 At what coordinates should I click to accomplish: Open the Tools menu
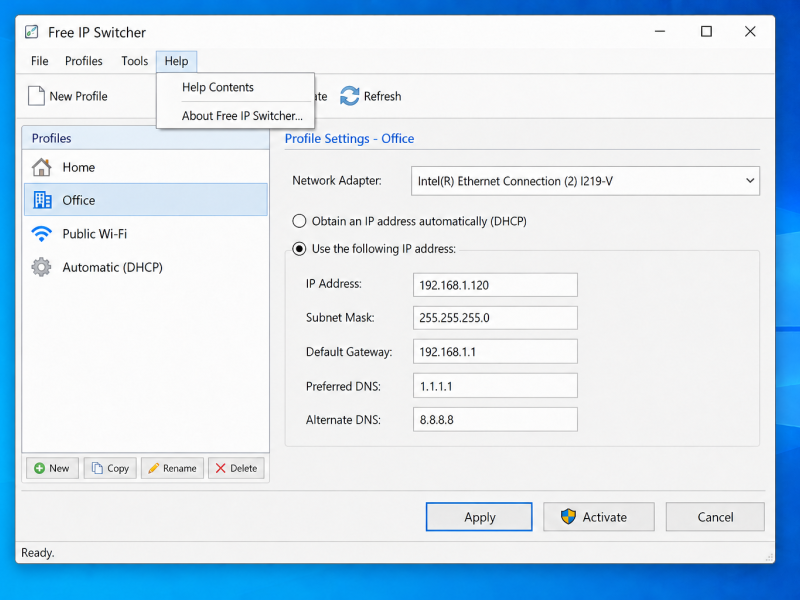pyautogui.click(x=135, y=61)
